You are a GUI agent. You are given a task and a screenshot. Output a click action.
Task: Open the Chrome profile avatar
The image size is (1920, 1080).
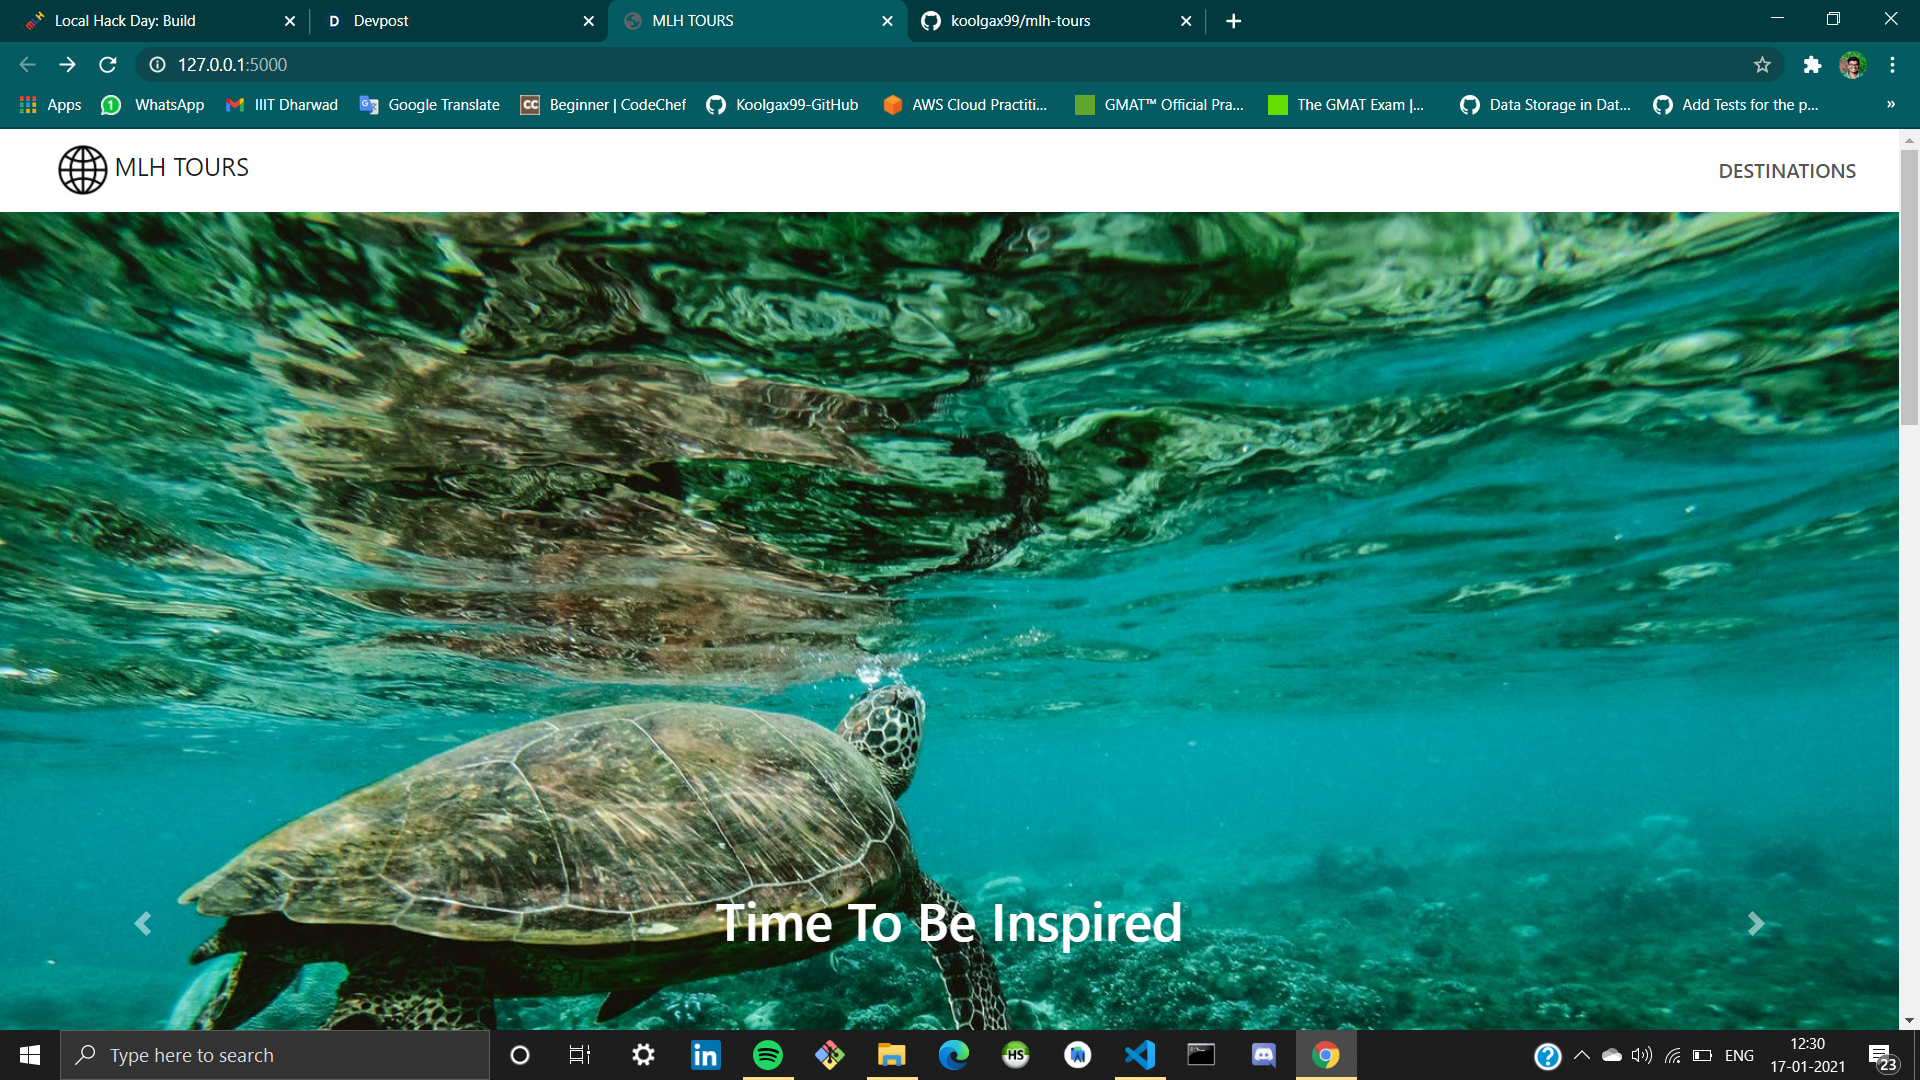point(1852,65)
